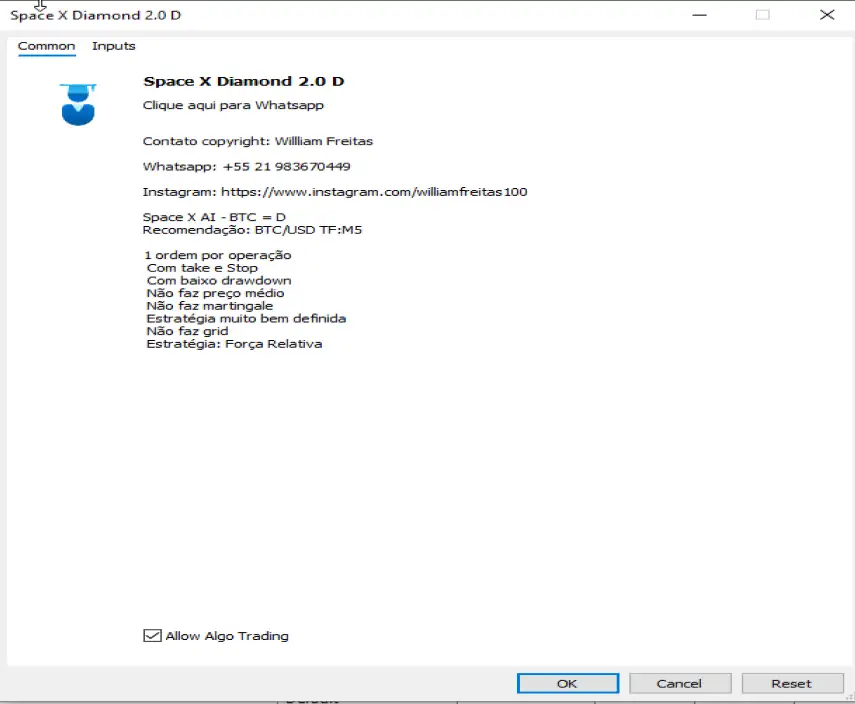This screenshot has height=704, width=855.
Task: Click the 'Space X AI - BTC = D' line
Action: coord(214,217)
